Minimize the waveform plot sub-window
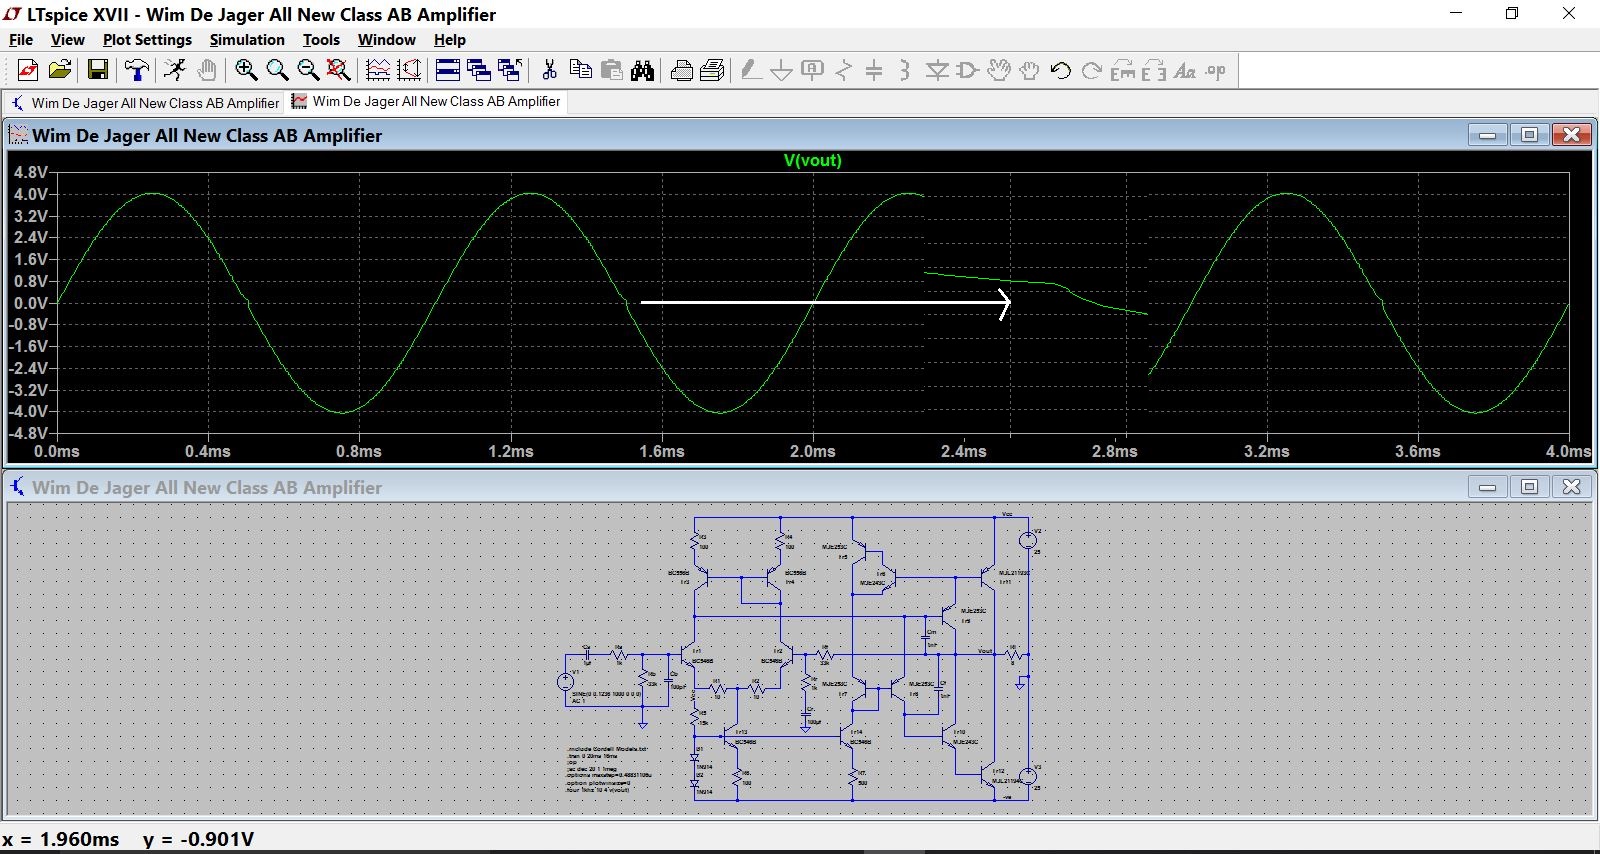The width and height of the screenshot is (1600, 854). click(x=1487, y=135)
